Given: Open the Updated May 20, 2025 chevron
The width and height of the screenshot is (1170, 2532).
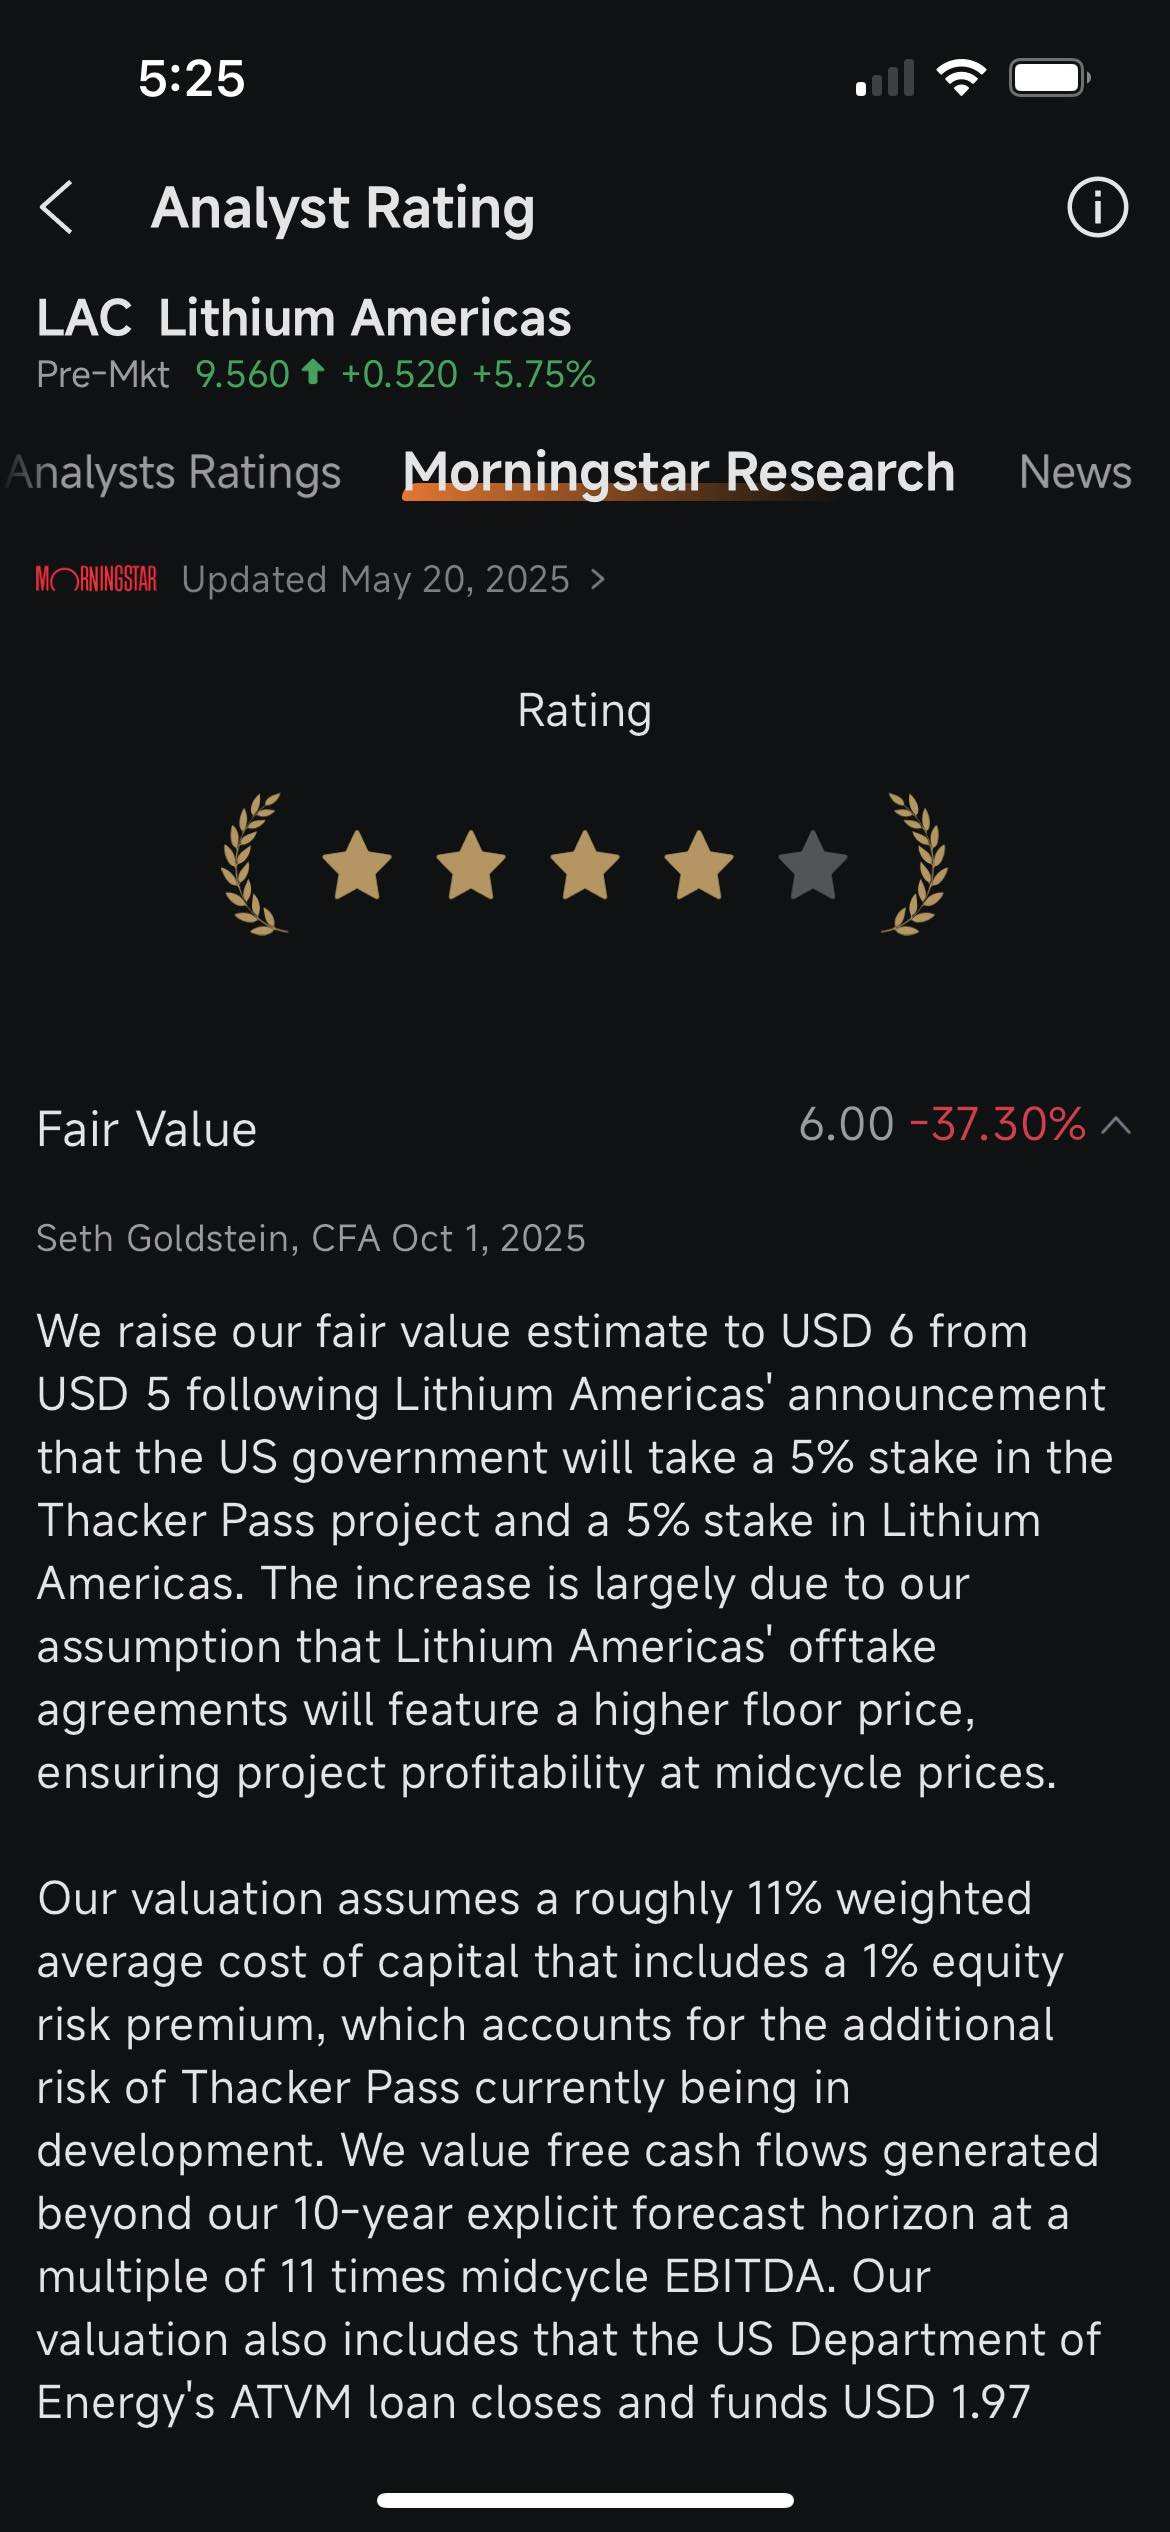Looking at the screenshot, I should 598,579.
